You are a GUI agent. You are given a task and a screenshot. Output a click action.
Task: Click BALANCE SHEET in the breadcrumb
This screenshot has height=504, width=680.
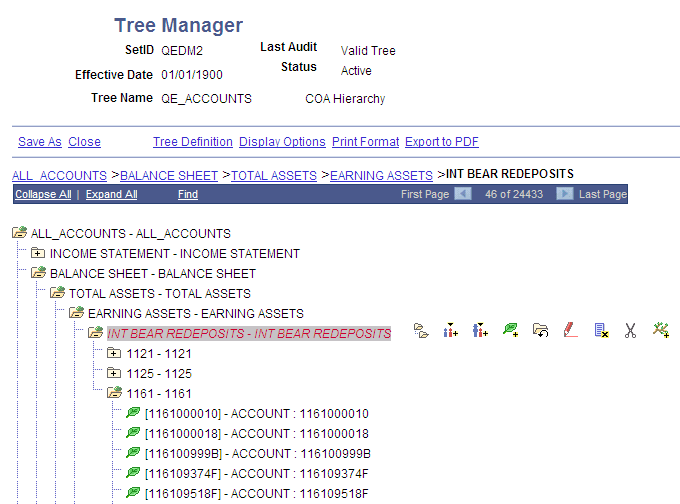coord(169,176)
